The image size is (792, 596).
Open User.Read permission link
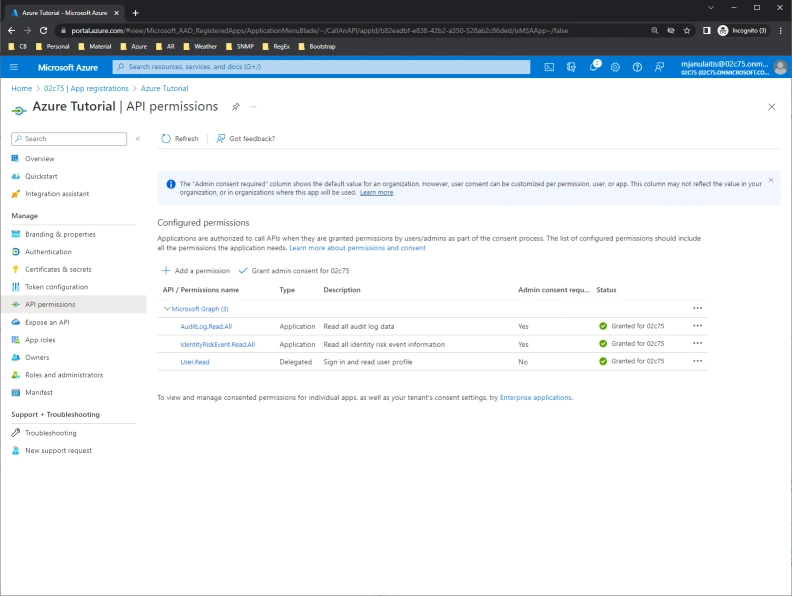pos(195,362)
